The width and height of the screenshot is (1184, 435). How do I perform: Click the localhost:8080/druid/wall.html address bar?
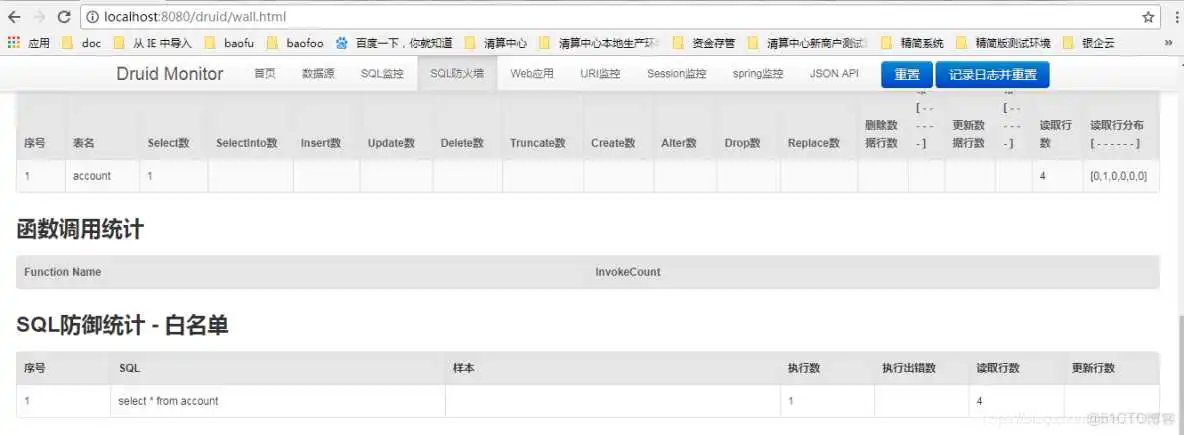619,17
